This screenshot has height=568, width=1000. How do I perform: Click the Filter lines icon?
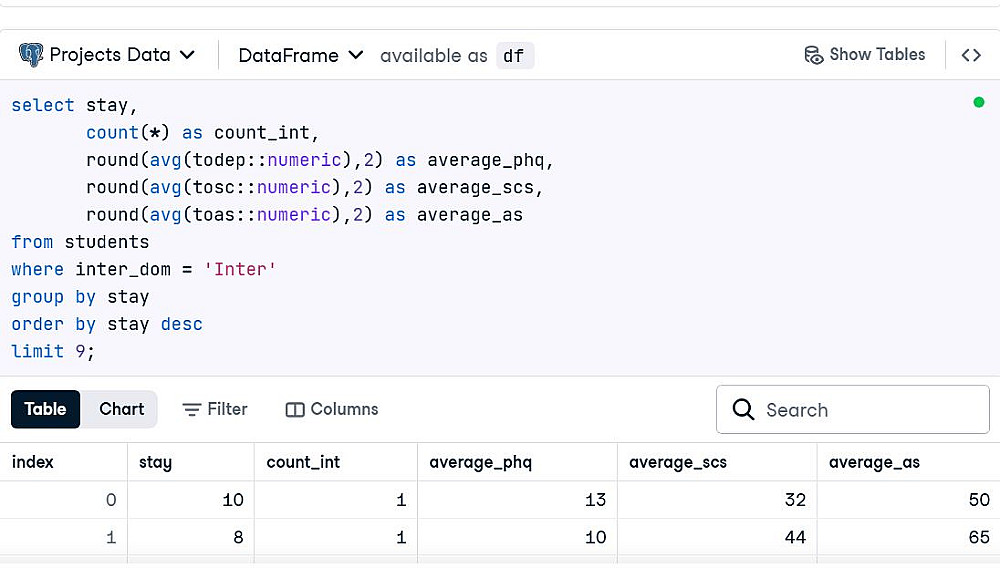click(192, 410)
